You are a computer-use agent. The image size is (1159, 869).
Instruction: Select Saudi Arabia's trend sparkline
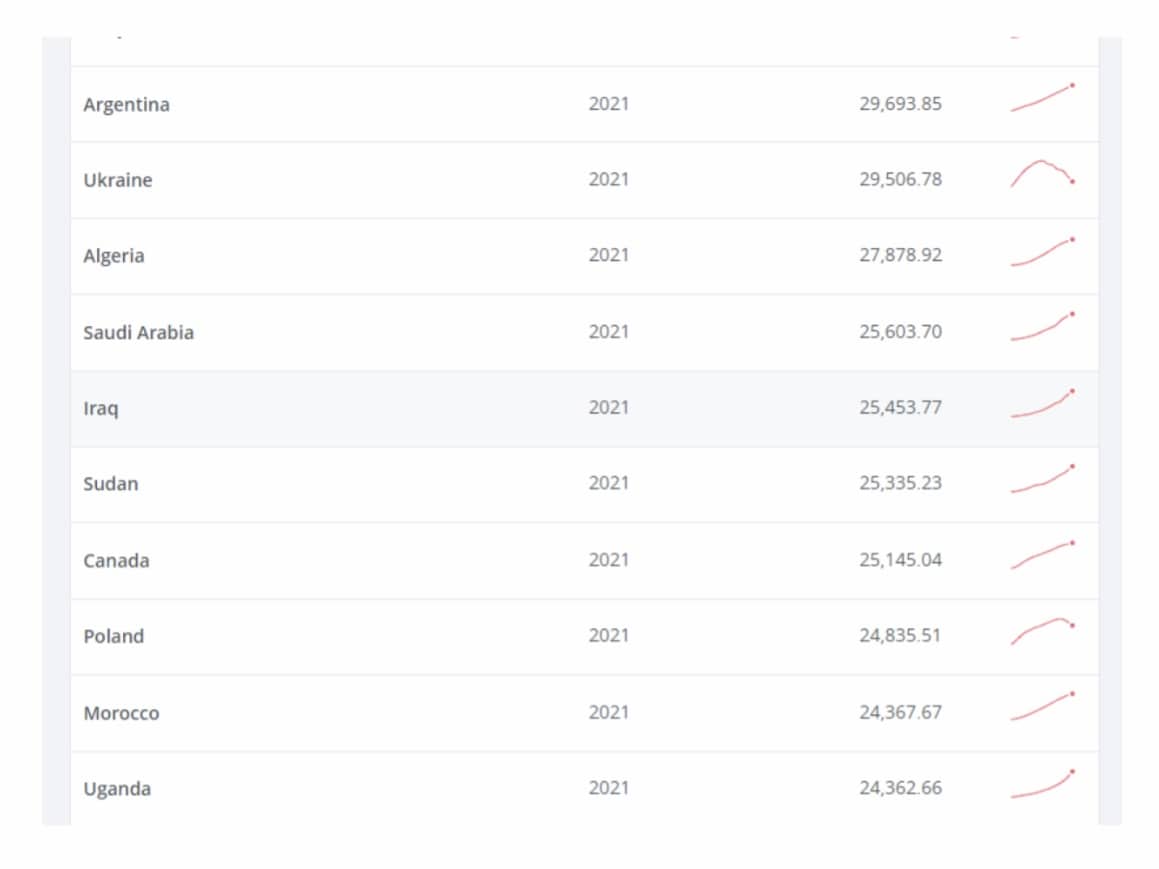coord(1042,327)
